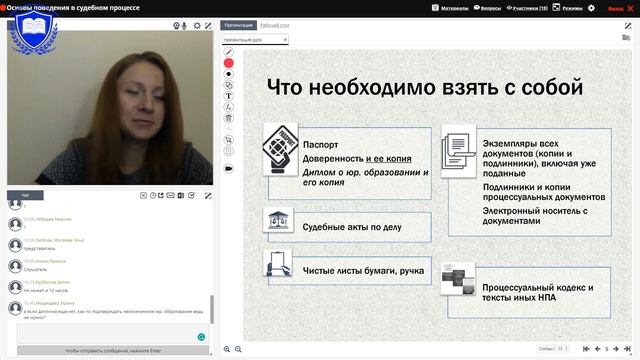Click the chat scrollbar thumb
Screen dimensions: 640x360
[211, 309]
